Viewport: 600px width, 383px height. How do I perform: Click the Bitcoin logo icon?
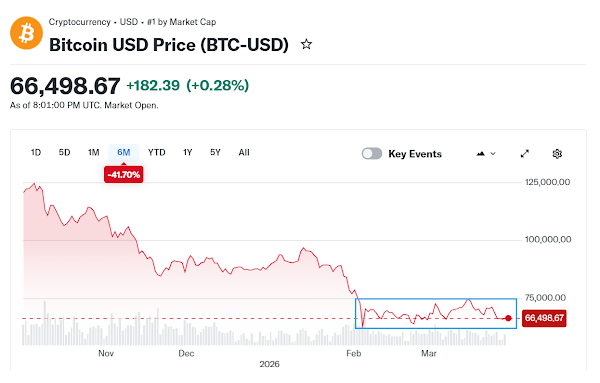pyautogui.click(x=26, y=33)
